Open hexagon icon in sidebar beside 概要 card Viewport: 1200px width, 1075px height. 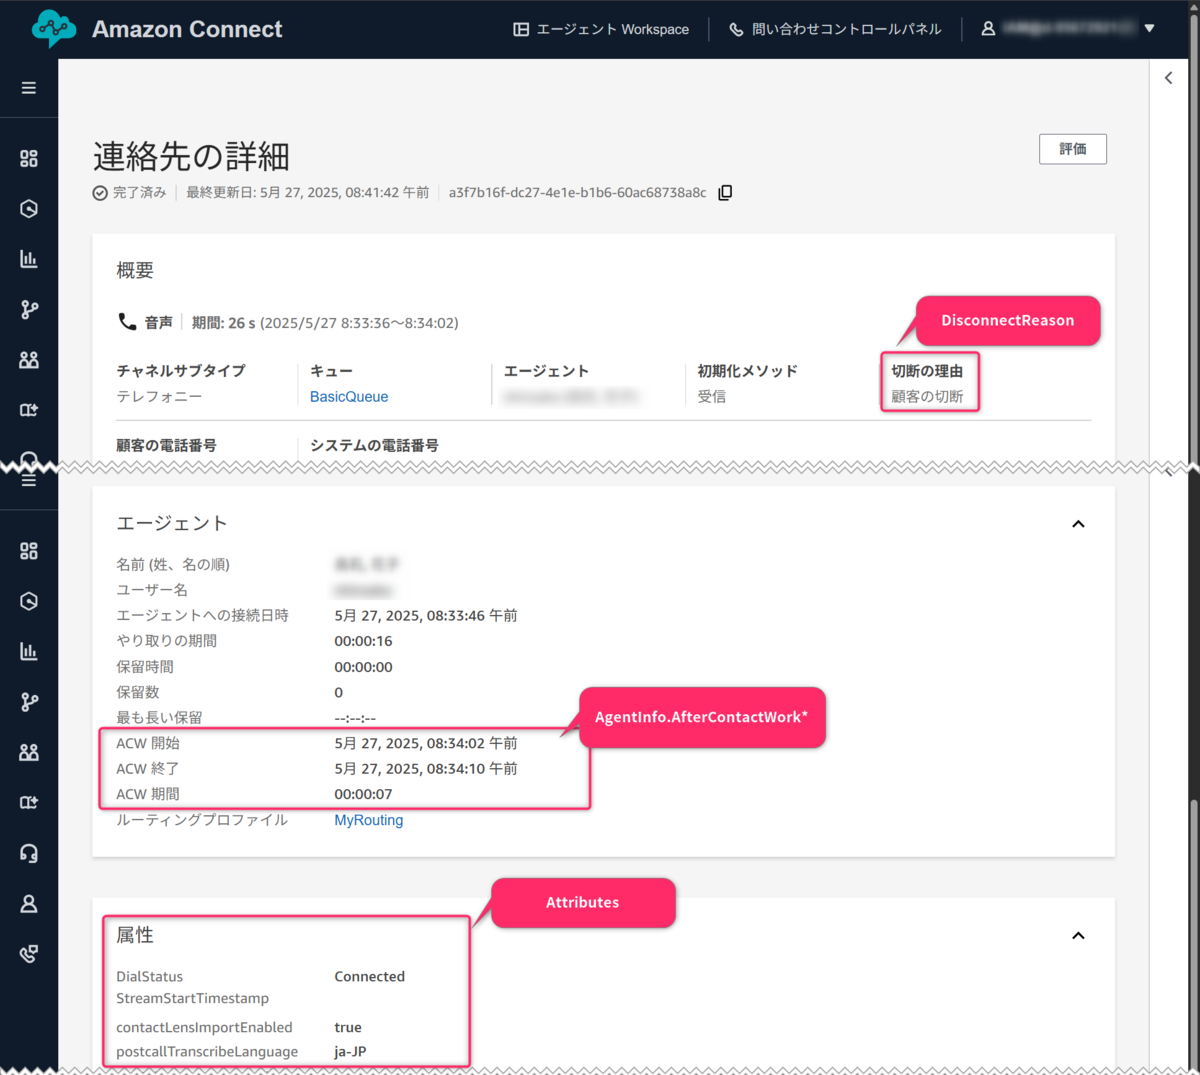pyautogui.click(x=29, y=209)
